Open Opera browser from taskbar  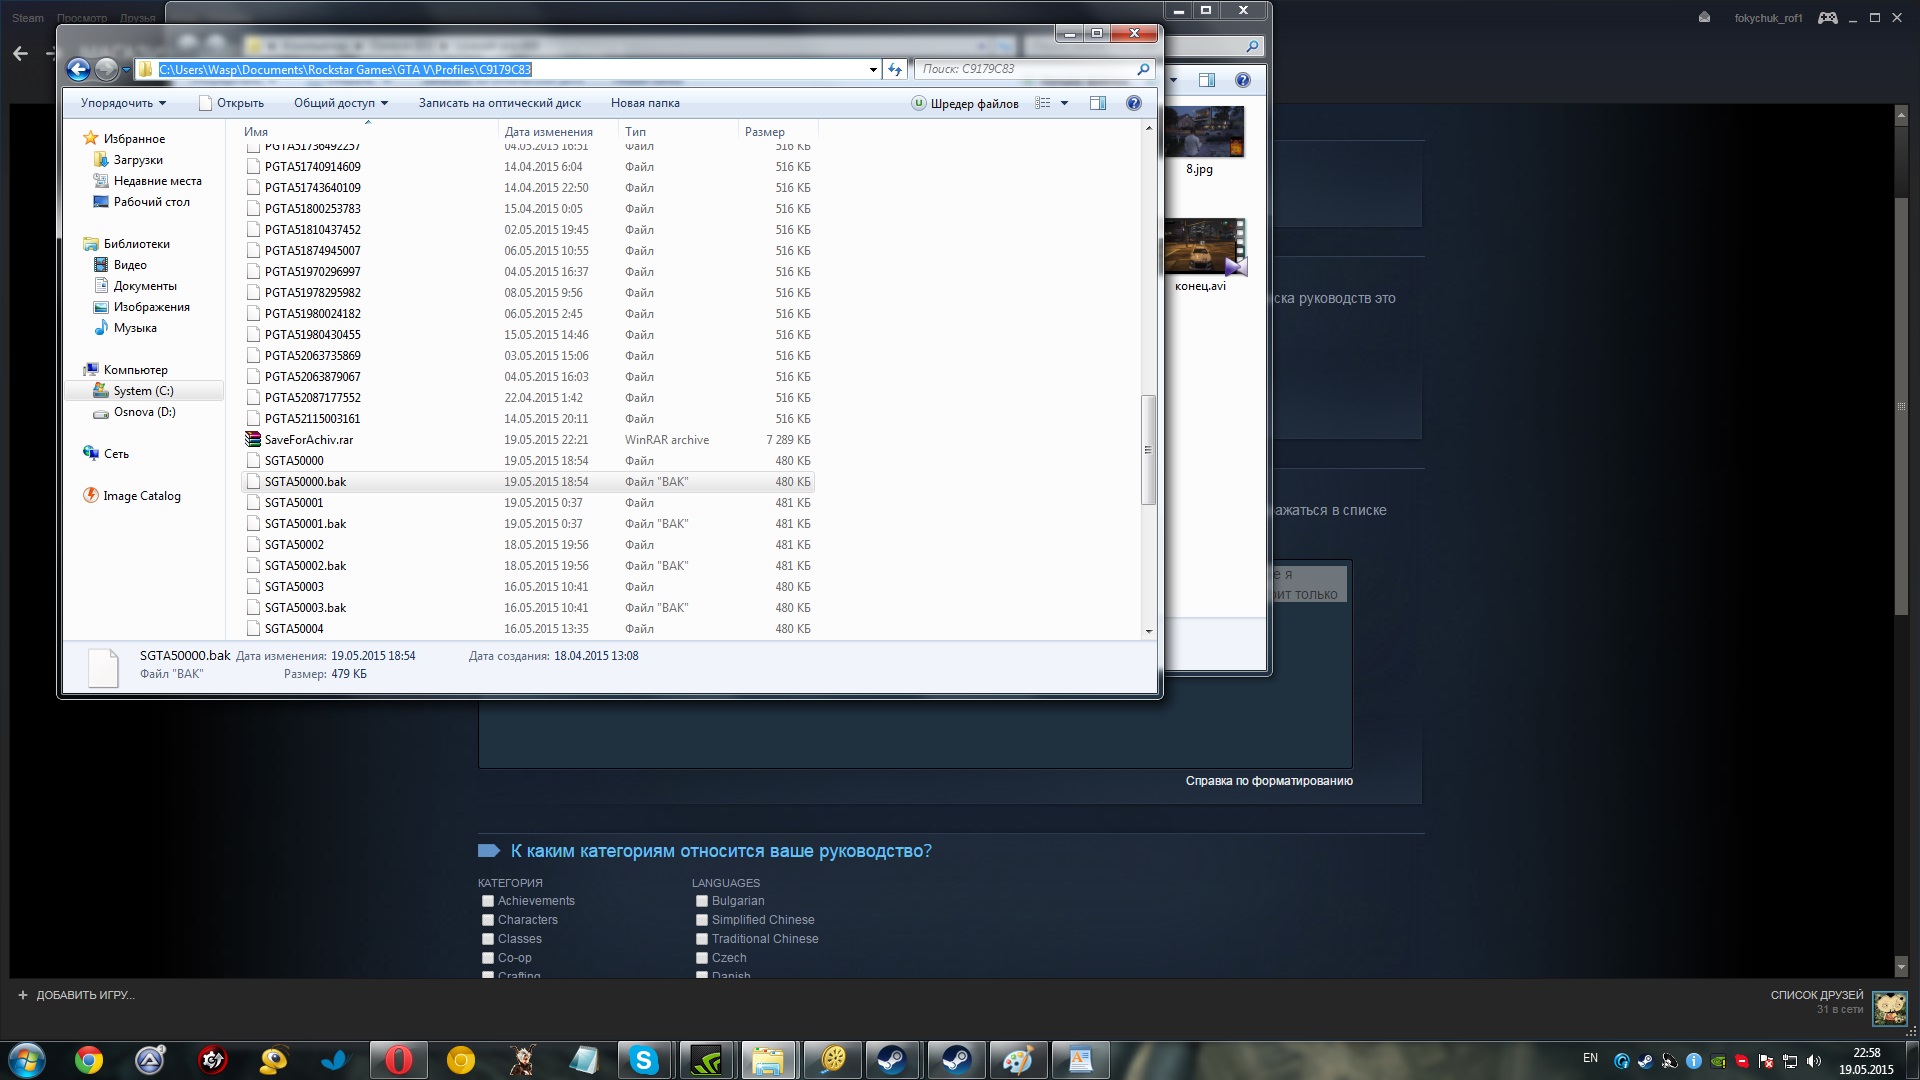tap(398, 1060)
